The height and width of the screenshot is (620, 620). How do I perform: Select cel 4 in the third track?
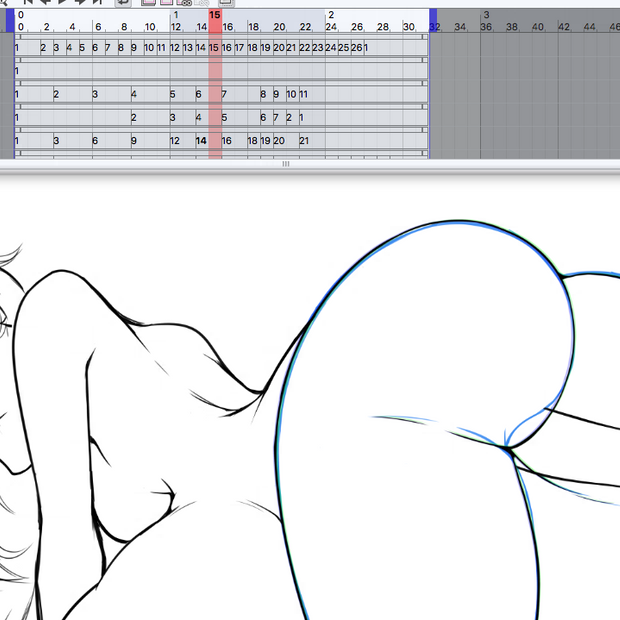[134, 94]
